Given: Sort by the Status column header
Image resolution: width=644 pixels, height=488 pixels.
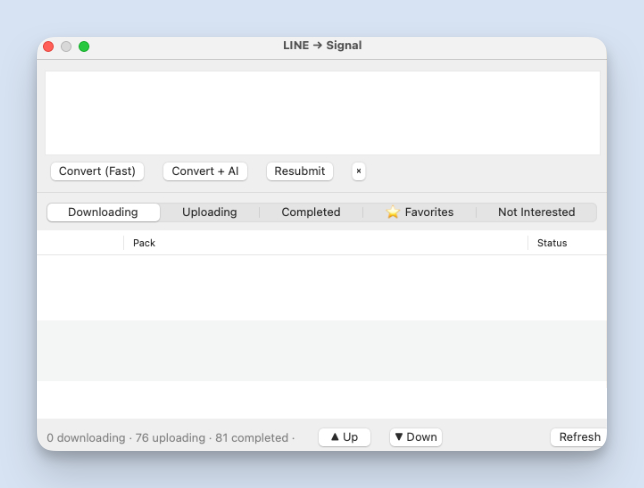Looking at the screenshot, I should (x=567, y=243).
